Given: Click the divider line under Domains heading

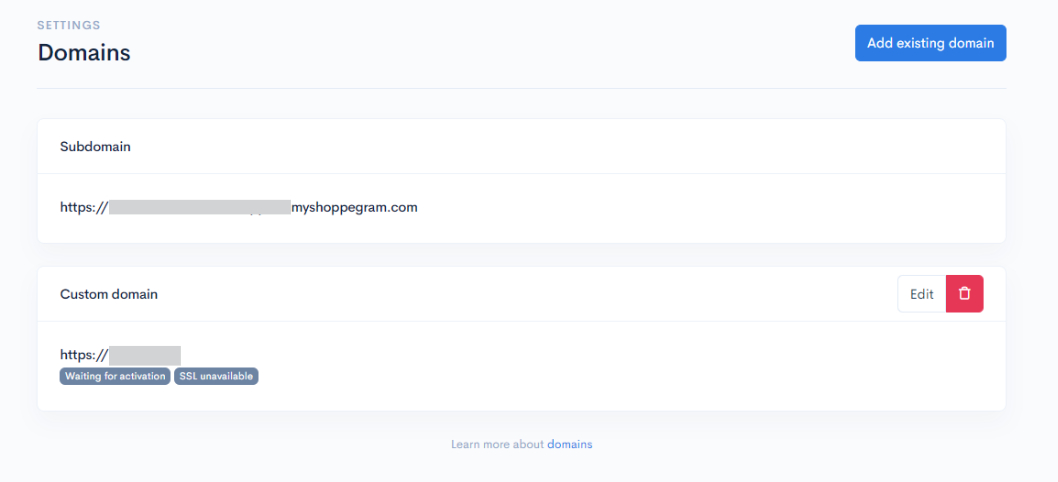Looking at the screenshot, I should coord(522,88).
